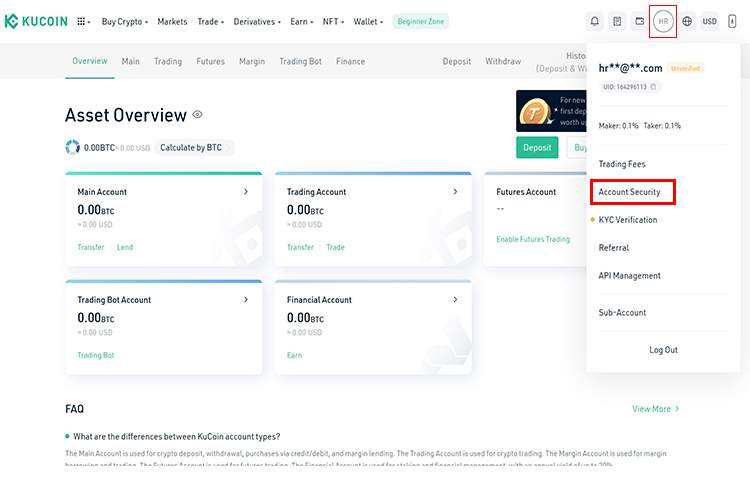Open Financial Account chevron arrow

click(455, 300)
